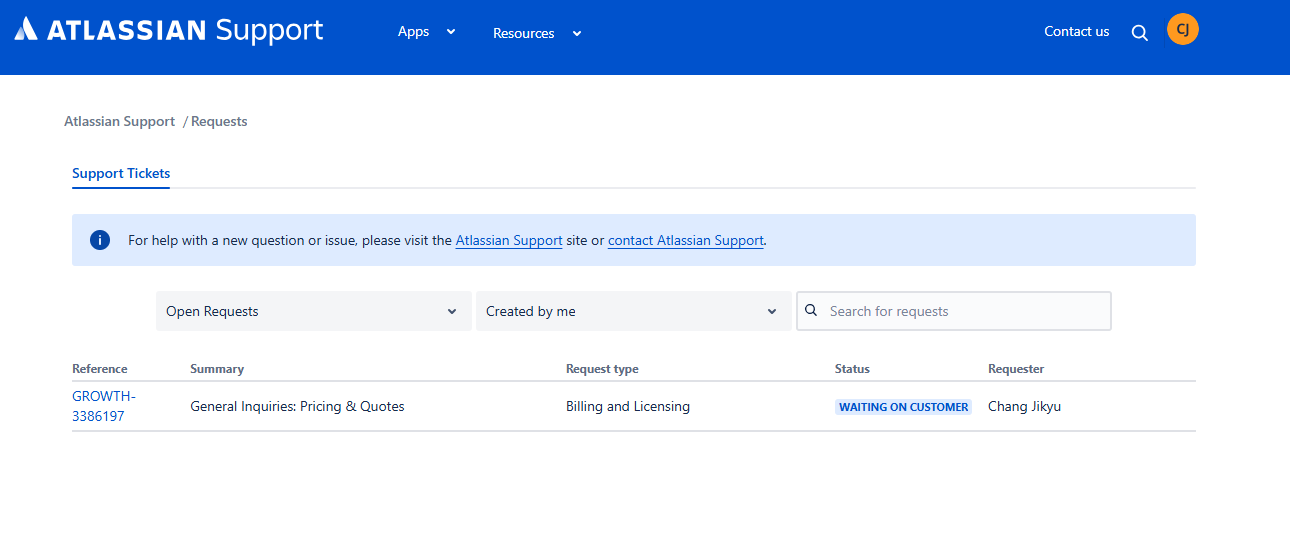1290x555 pixels.
Task: Open the CJ user avatar menu
Action: [1183, 29]
